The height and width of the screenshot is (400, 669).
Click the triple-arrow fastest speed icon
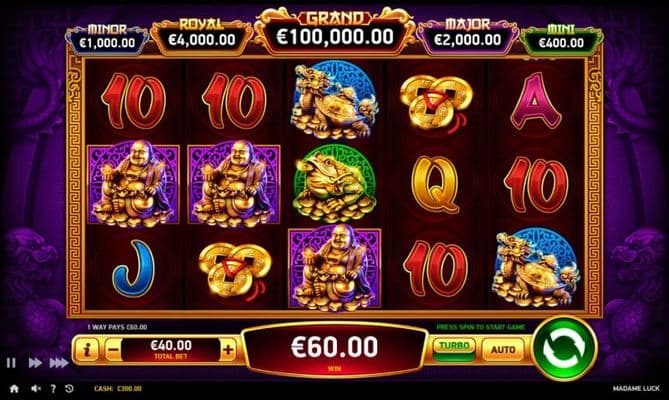(x=58, y=363)
